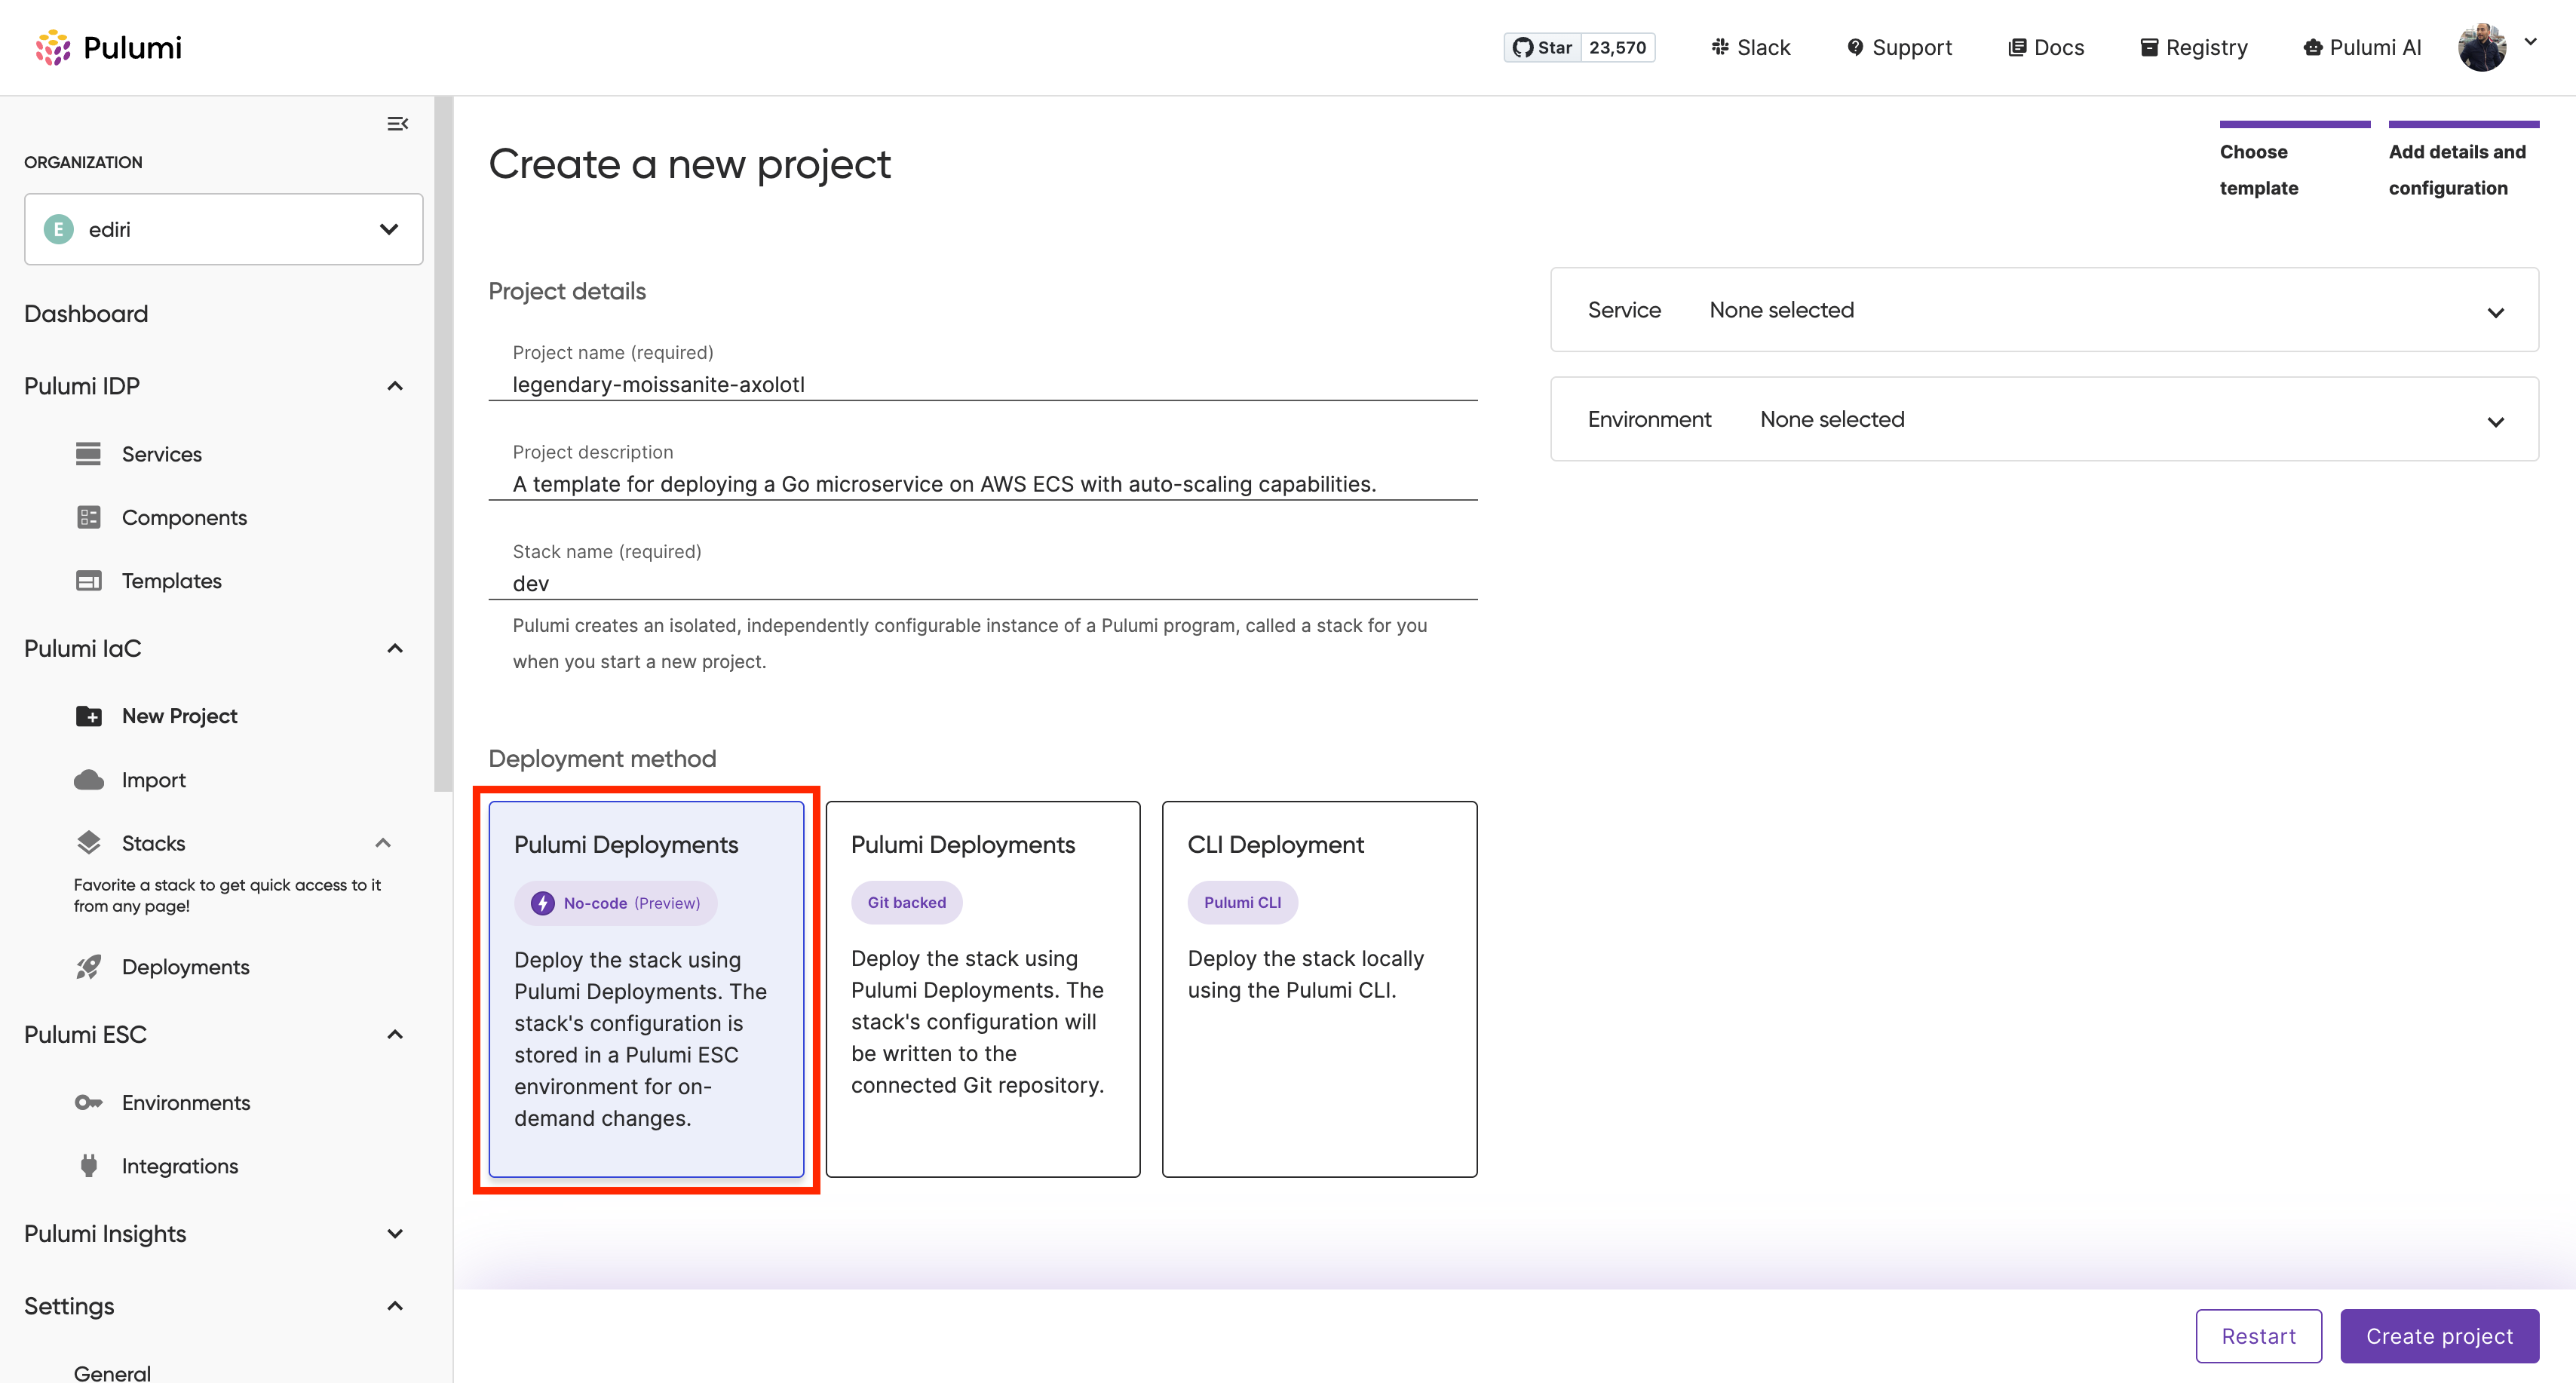Collapse the Settings section
Screen dimensions: 2576x1383
coord(395,1306)
